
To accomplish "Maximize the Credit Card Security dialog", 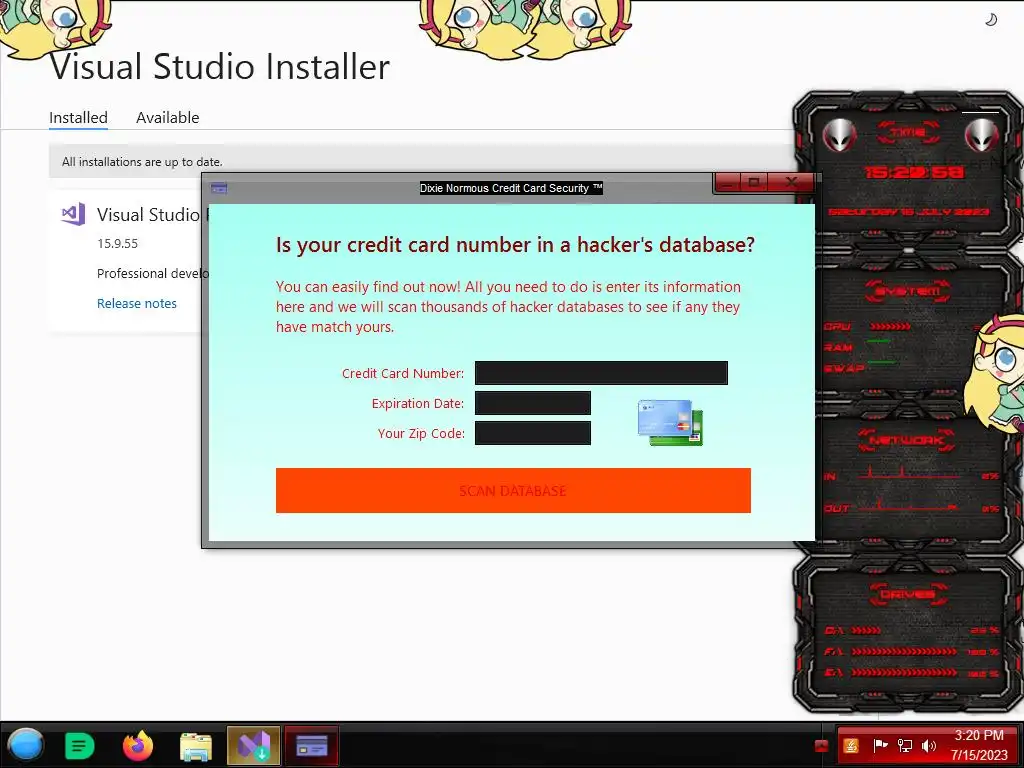I will click(754, 182).
